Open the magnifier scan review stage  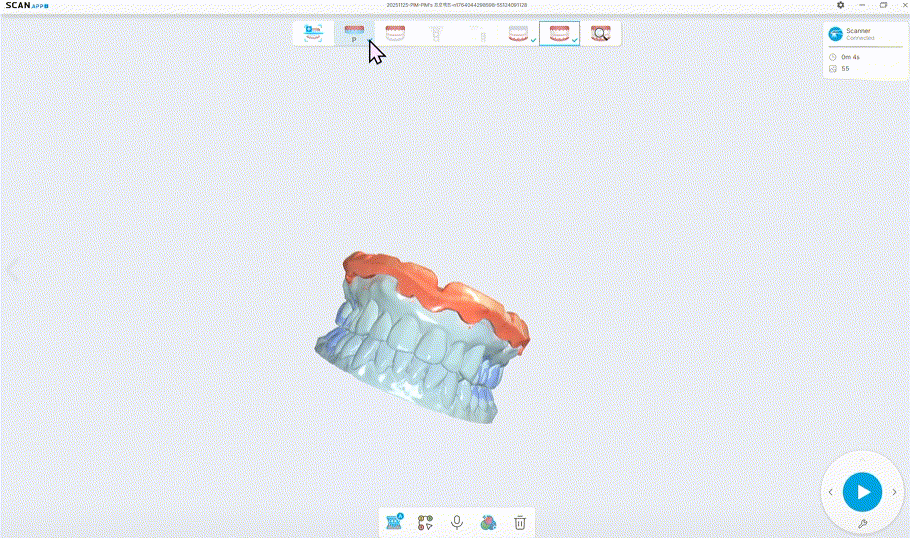600,34
